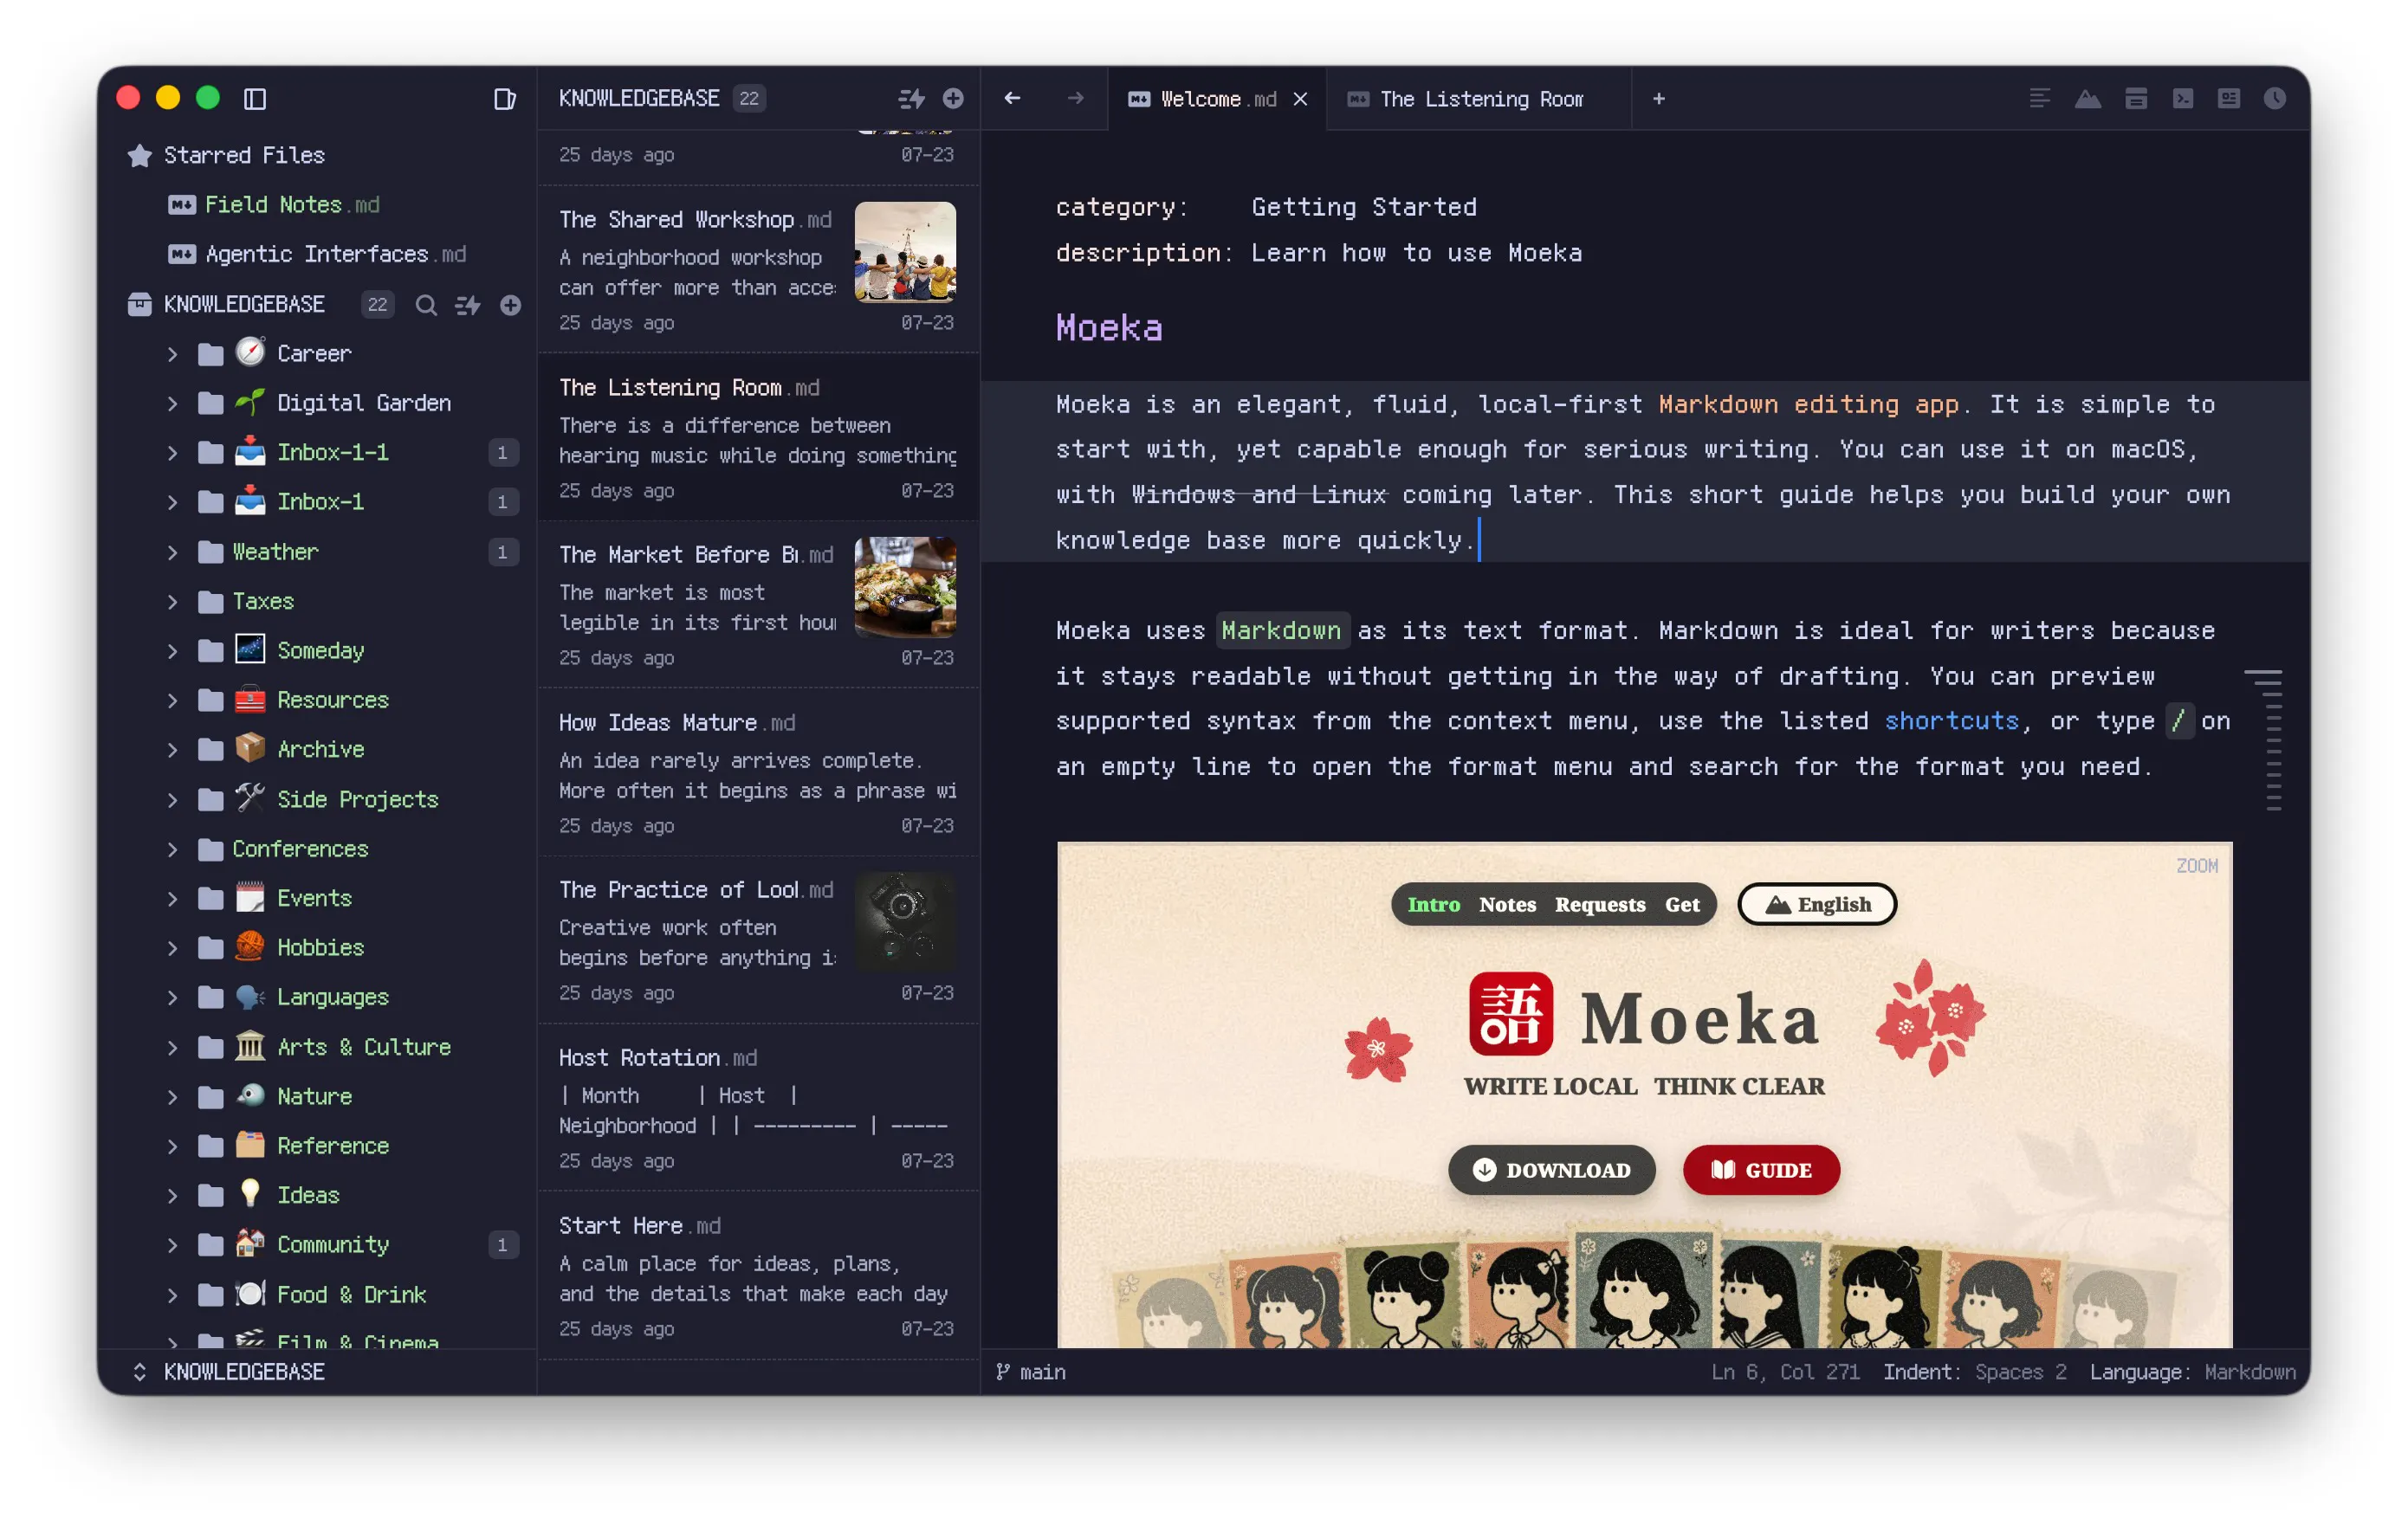This screenshot has width=2408, height=1524.
Task: Add a new item from the sidebar plus icon
Action: tap(510, 304)
